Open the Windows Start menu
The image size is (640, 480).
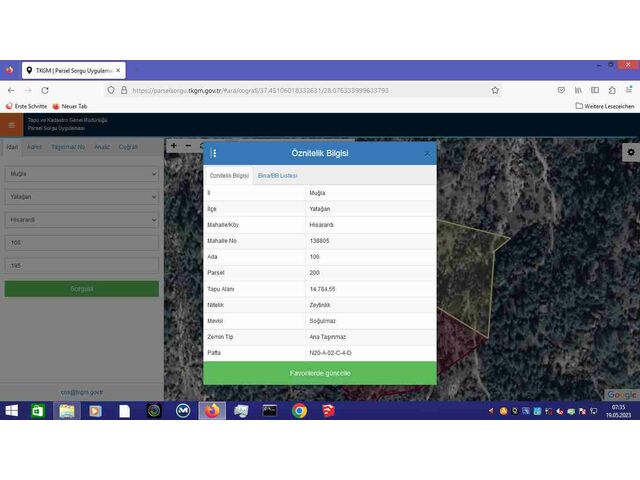(12, 410)
